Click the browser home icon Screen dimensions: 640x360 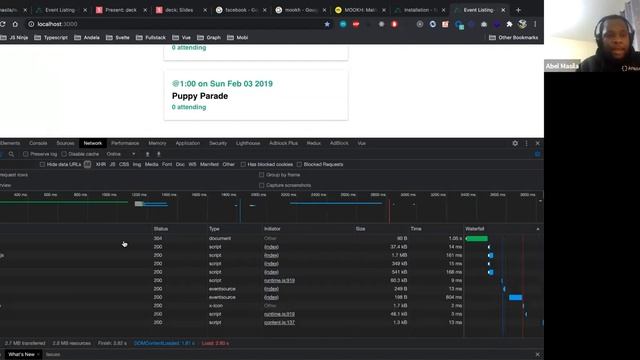click(x=15, y=24)
